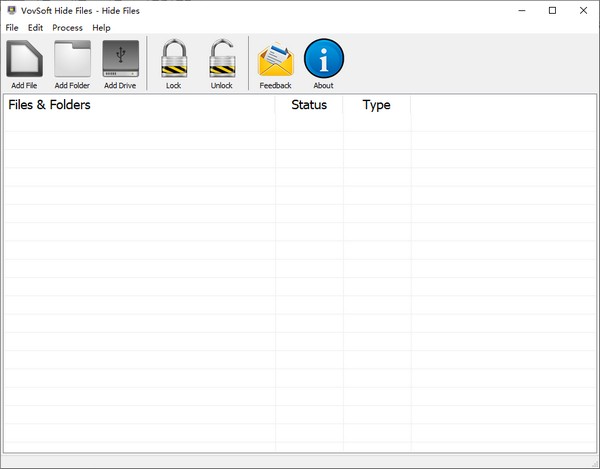Viewport: 600px width, 469px height.
Task: Click the Add File document icon
Action: tap(24, 59)
